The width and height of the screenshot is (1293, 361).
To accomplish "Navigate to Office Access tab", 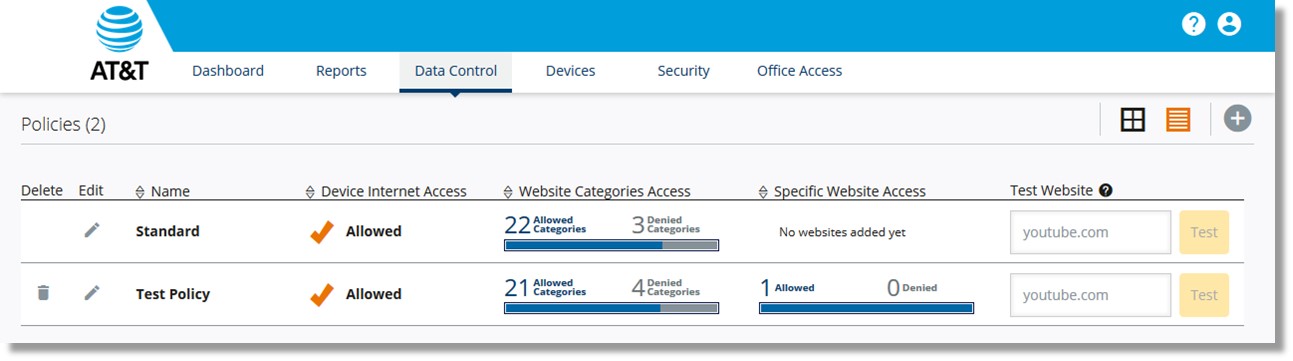I will click(799, 71).
